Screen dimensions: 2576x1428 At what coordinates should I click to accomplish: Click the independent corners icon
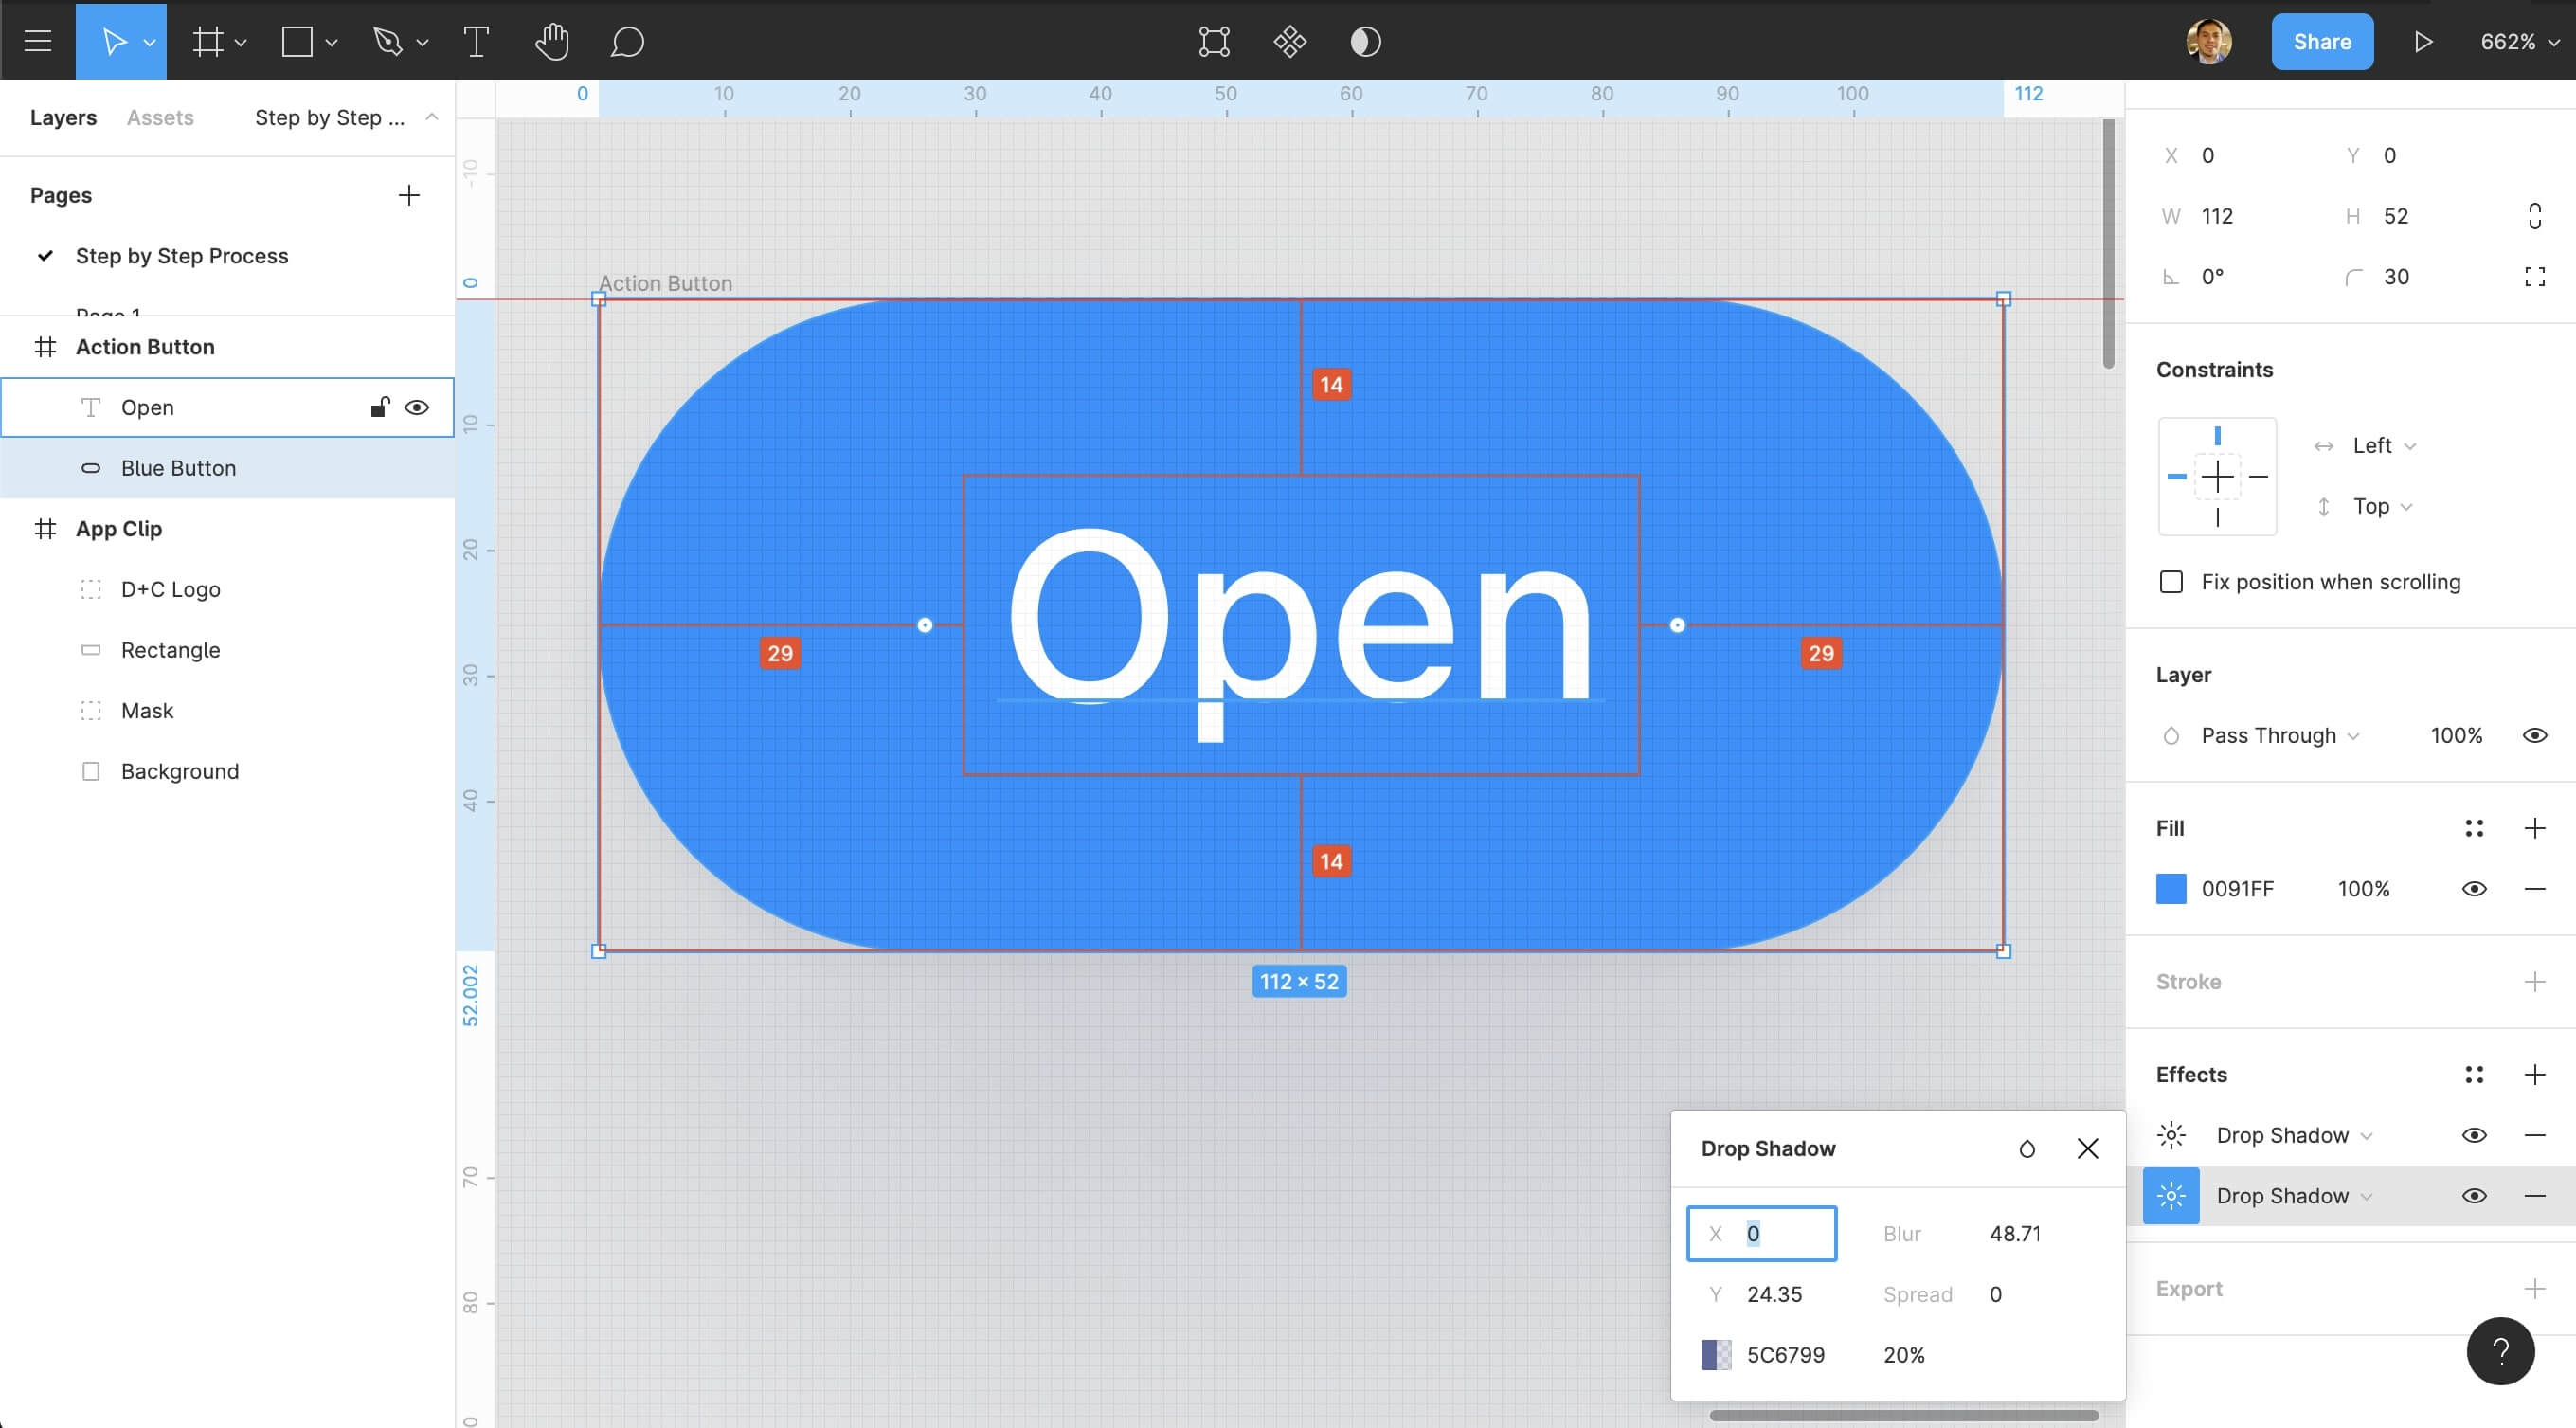(2534, 277)
